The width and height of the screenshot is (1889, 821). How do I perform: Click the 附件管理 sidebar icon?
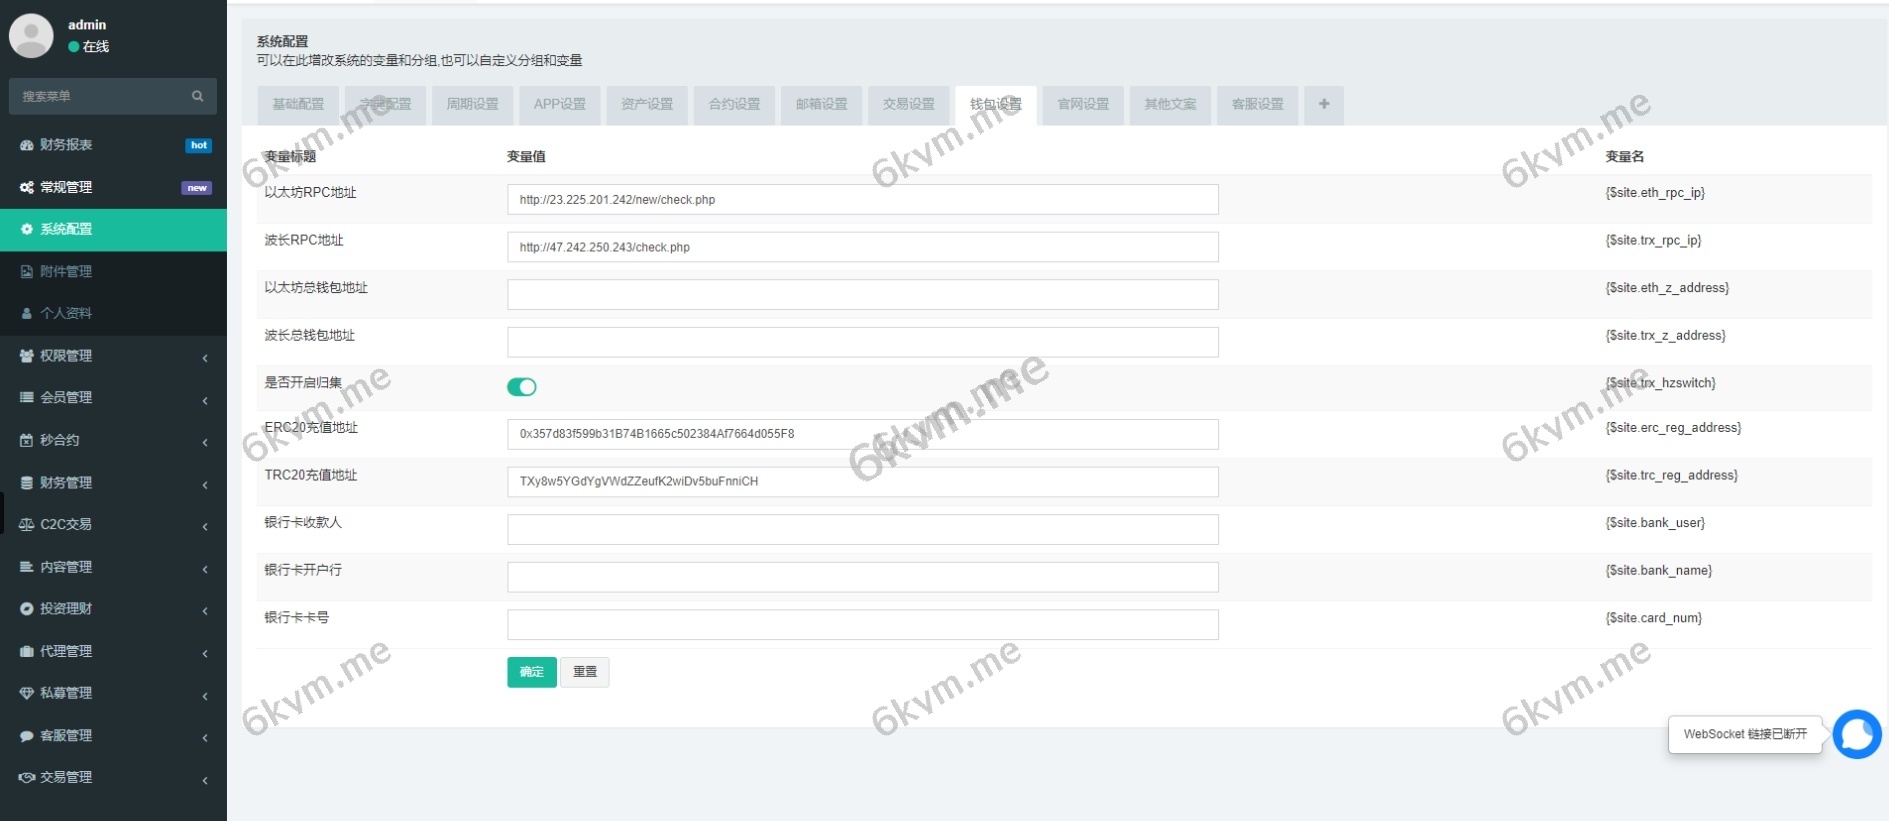(x=27, y=271)
